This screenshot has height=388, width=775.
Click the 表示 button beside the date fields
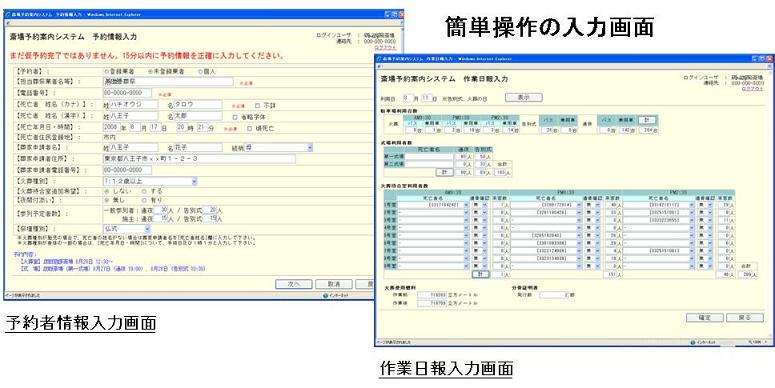pyautogui.click(x=523, y=97)
